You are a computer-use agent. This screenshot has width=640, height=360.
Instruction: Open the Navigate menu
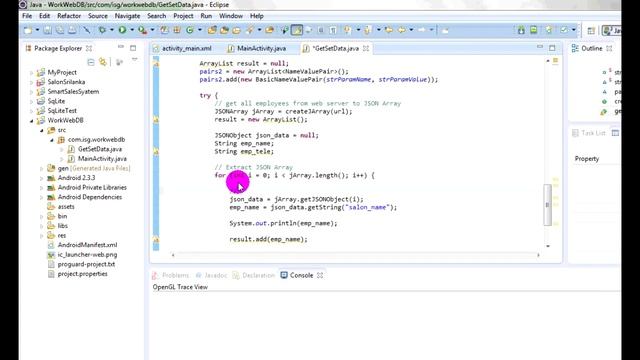pyautogui.click(x=127, y=16)
